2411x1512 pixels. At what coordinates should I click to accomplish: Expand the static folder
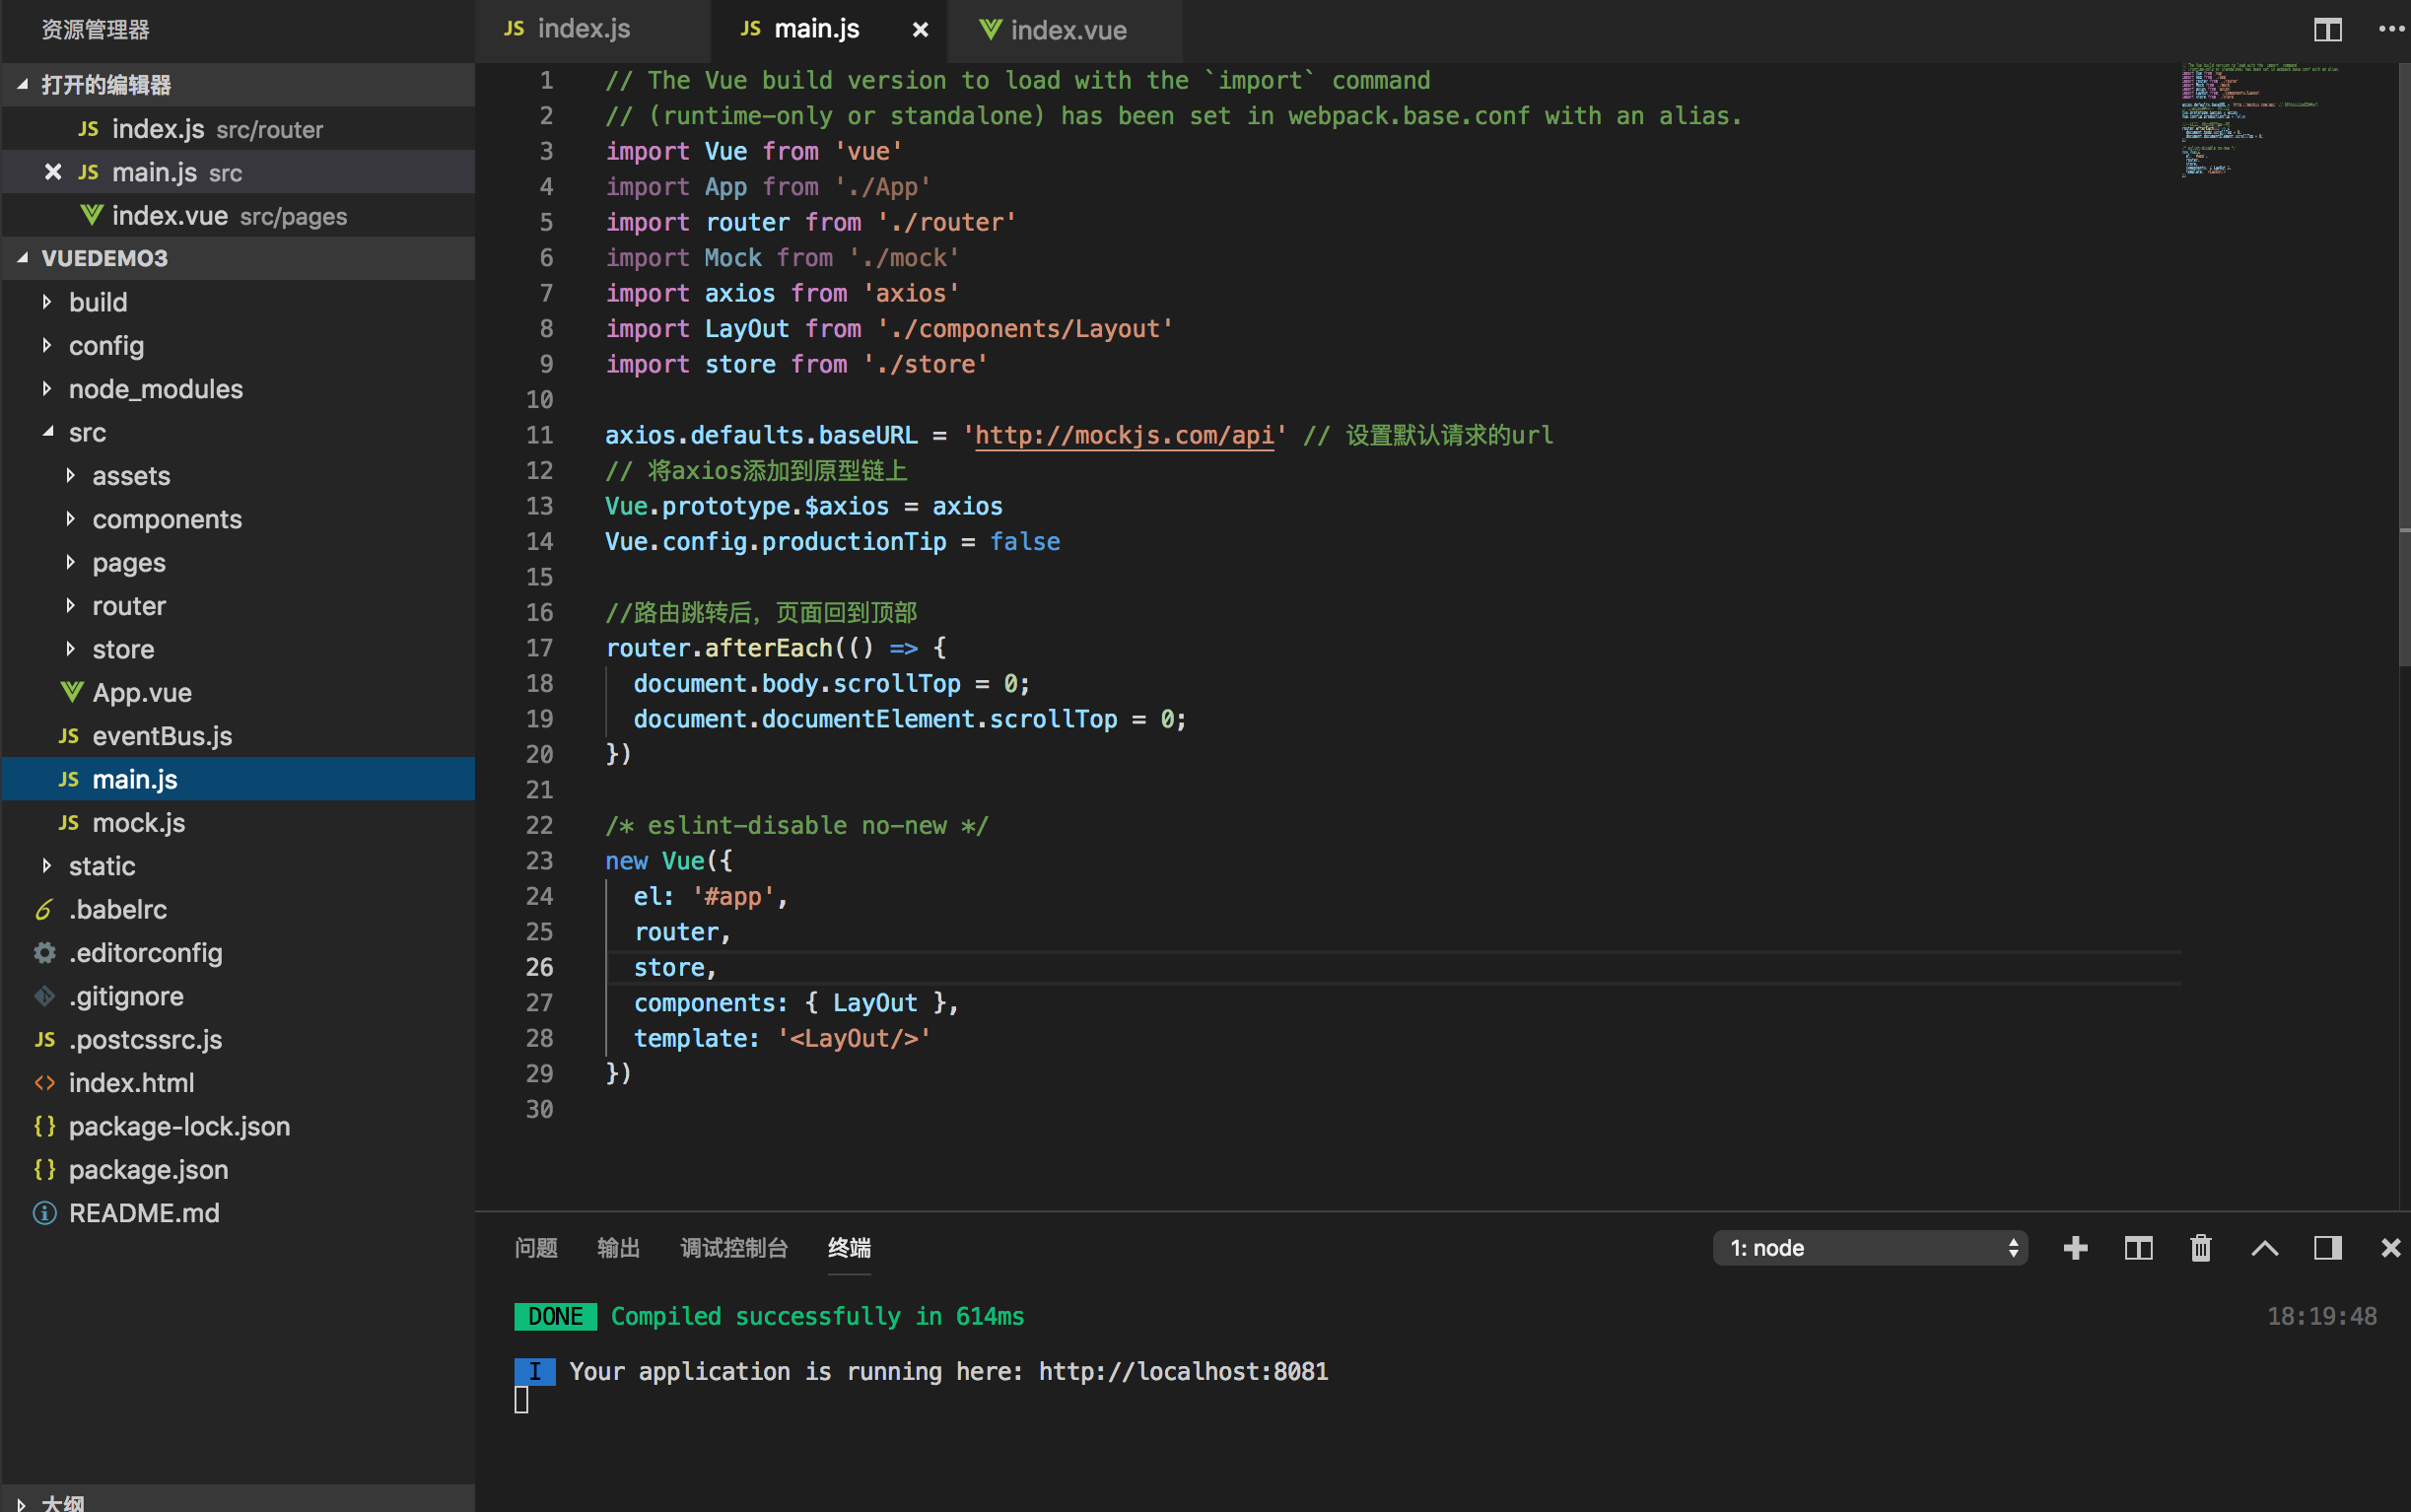click(46, 866)
